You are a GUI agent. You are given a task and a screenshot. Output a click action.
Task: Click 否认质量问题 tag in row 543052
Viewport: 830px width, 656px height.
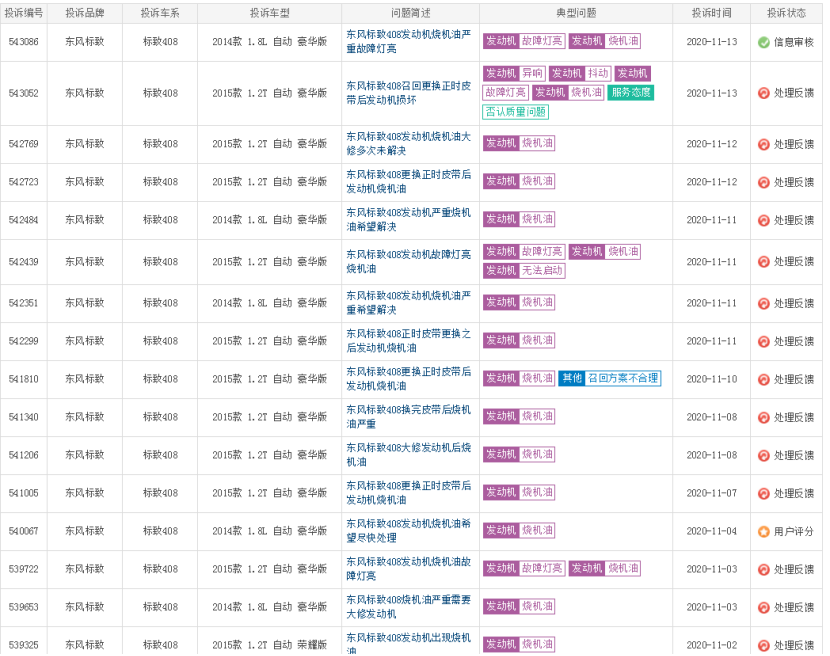(x=516, y=112)
